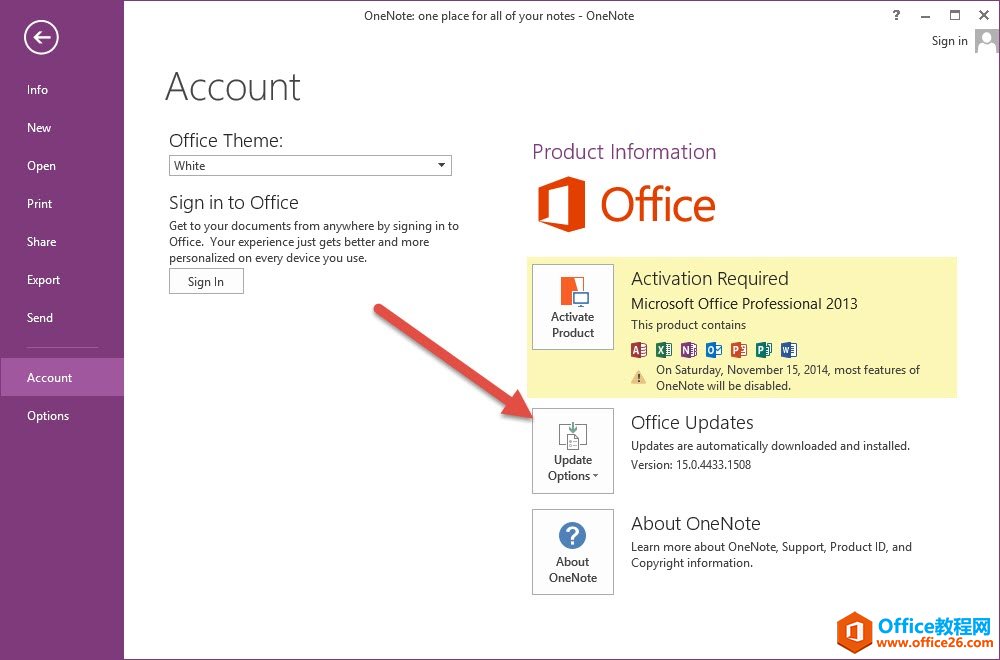This screenshot has height=660, width=1000.
Task: Click the Sign in link at top right
Action: [949, 41]
